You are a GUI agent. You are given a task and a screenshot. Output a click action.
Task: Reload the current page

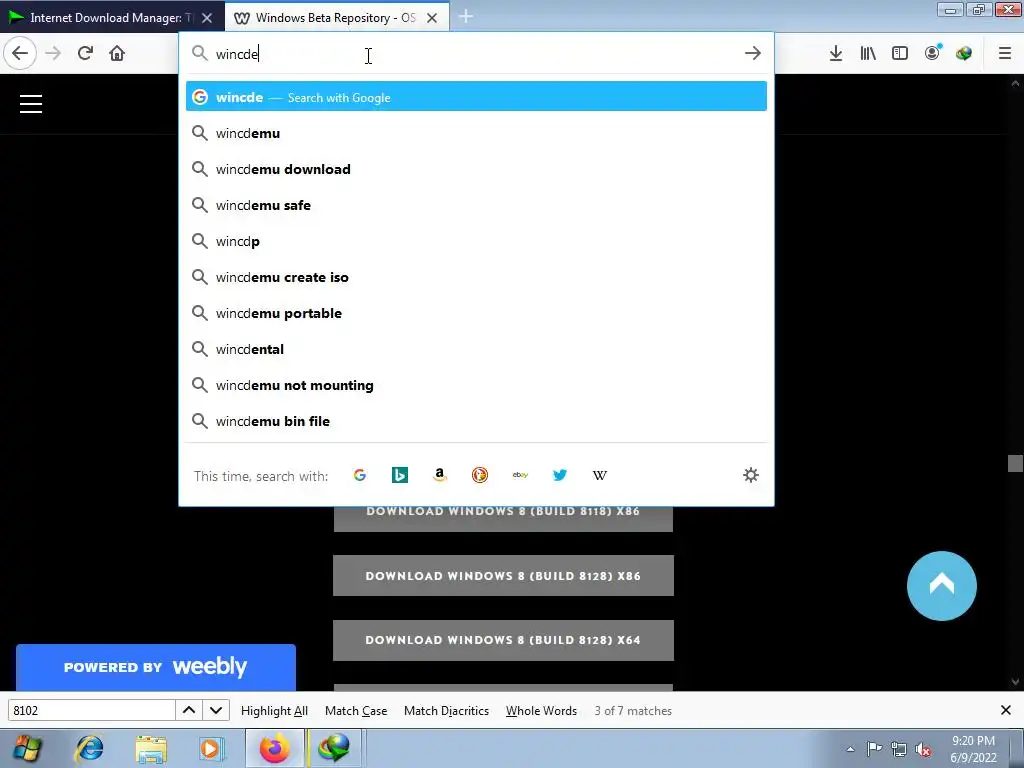click(85, 53)
